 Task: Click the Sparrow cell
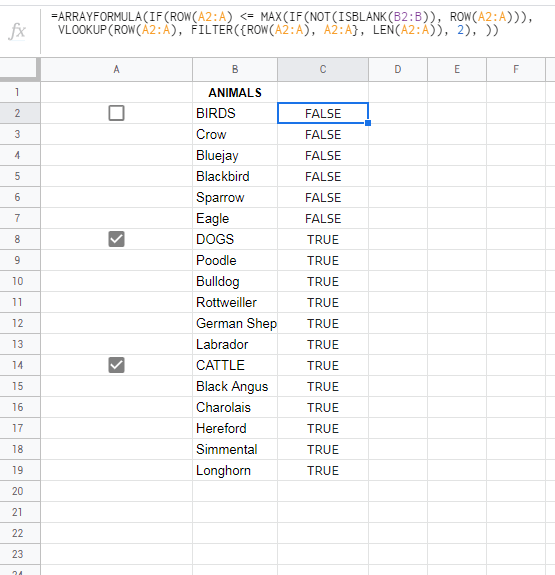coord(235,197)
